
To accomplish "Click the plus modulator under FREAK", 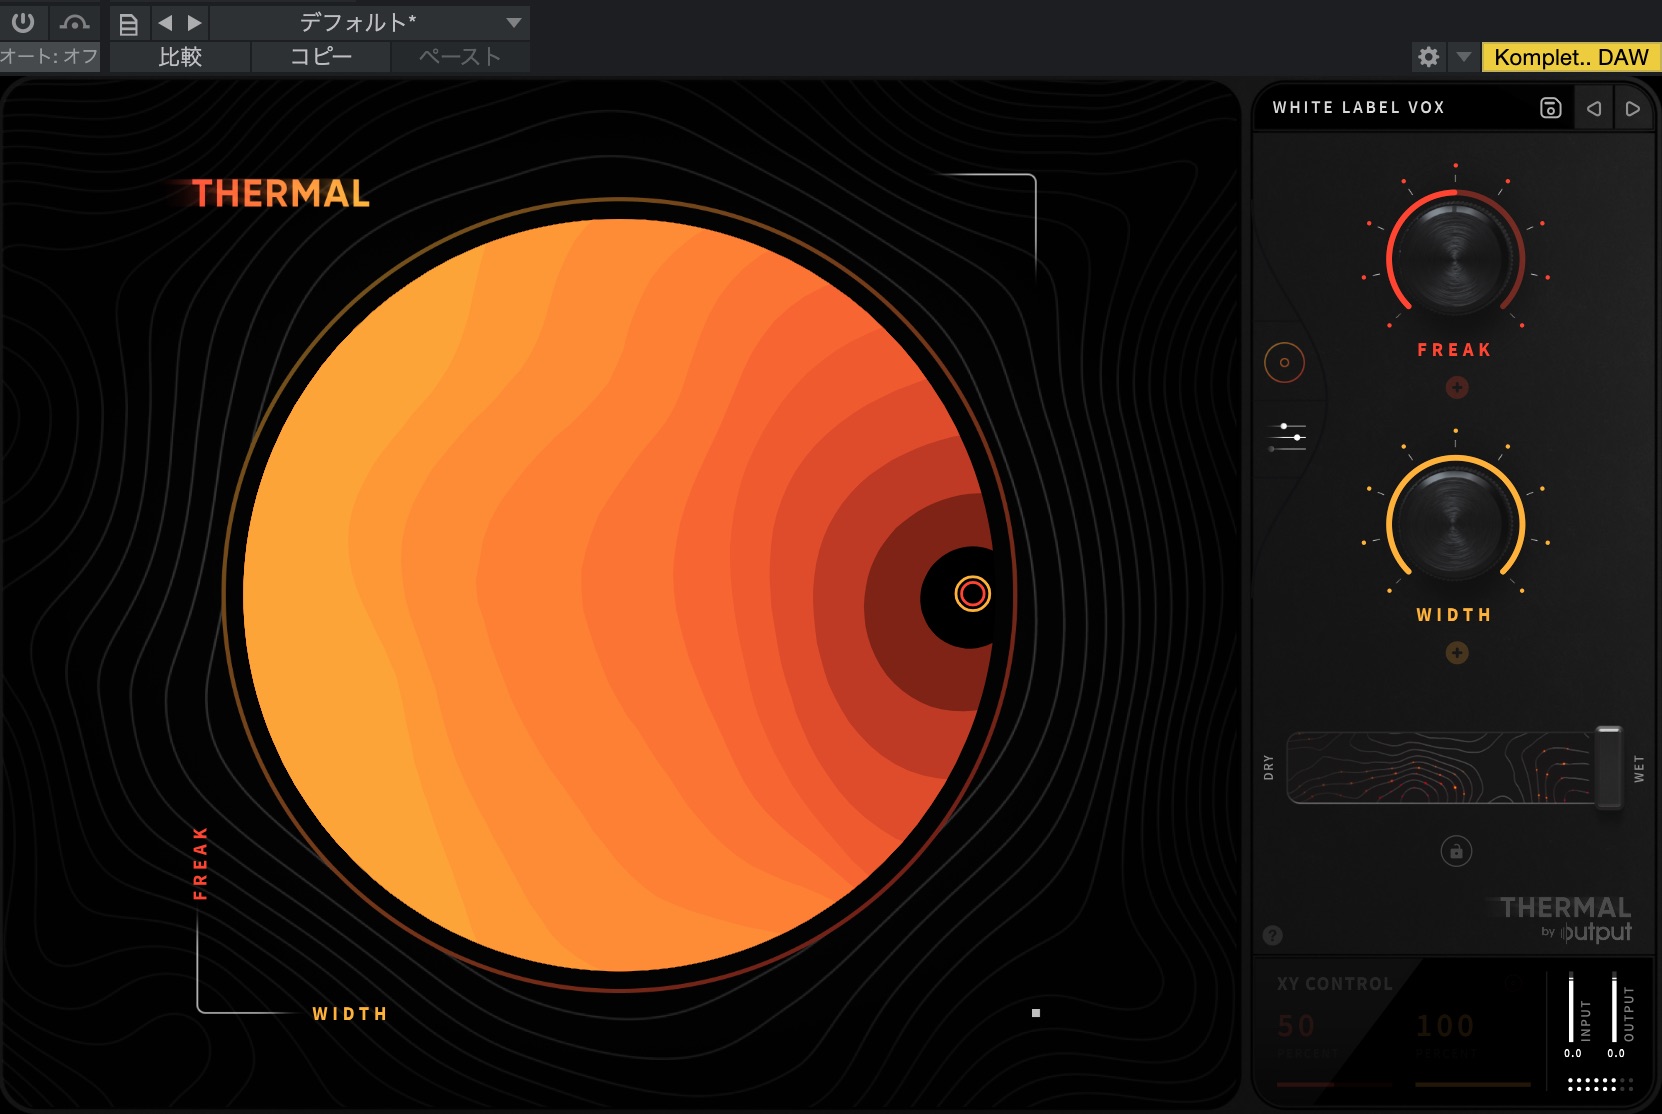I will tap(1456, 388).
